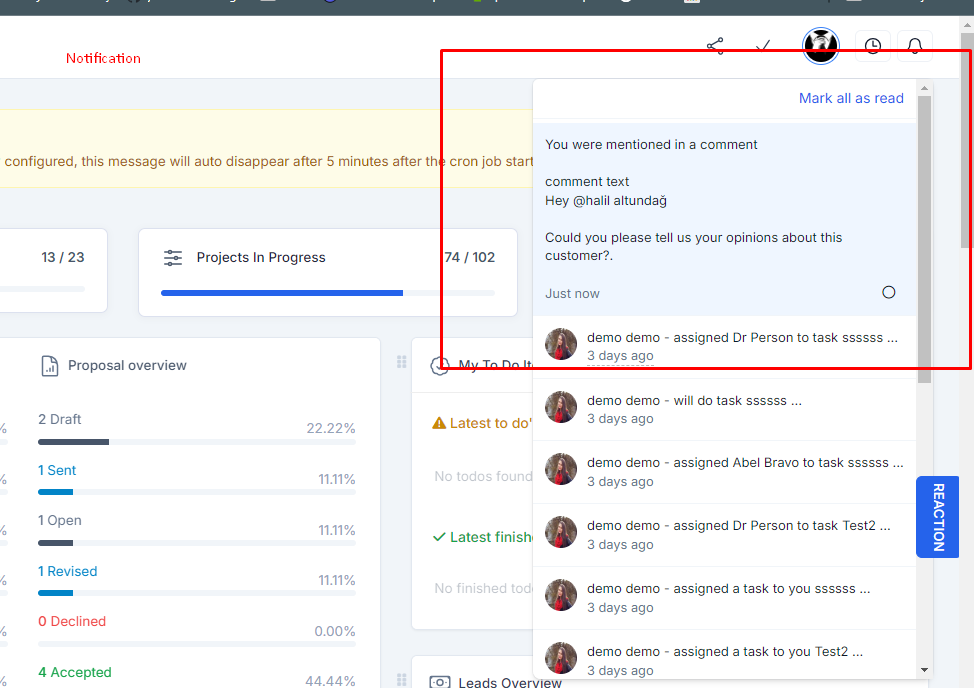974x688 pixels.
Task: Open the profile avatar dropdown menu
Action: tap(820, 46)
